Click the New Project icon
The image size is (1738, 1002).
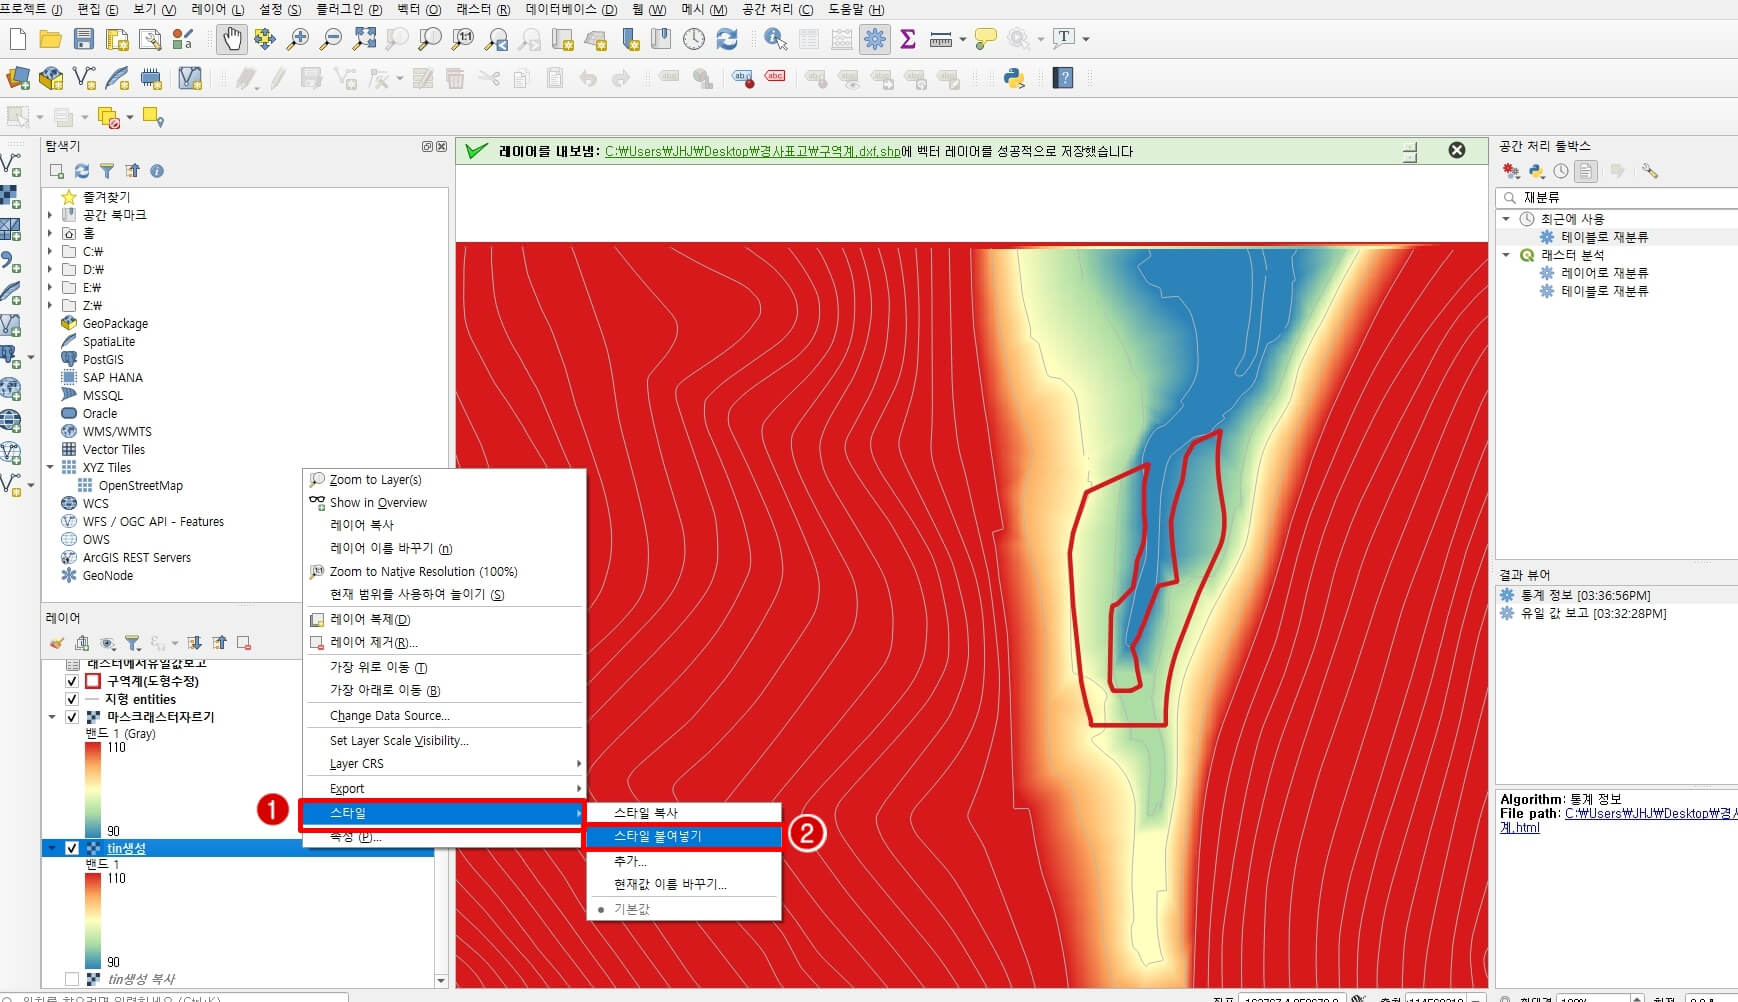[x=18, y=39]
